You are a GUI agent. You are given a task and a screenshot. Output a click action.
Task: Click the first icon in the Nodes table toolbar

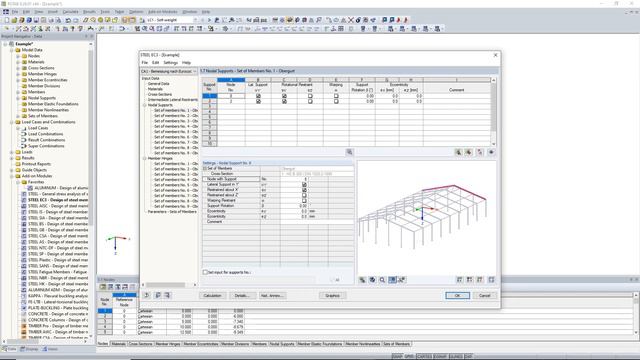coord(103,287)
